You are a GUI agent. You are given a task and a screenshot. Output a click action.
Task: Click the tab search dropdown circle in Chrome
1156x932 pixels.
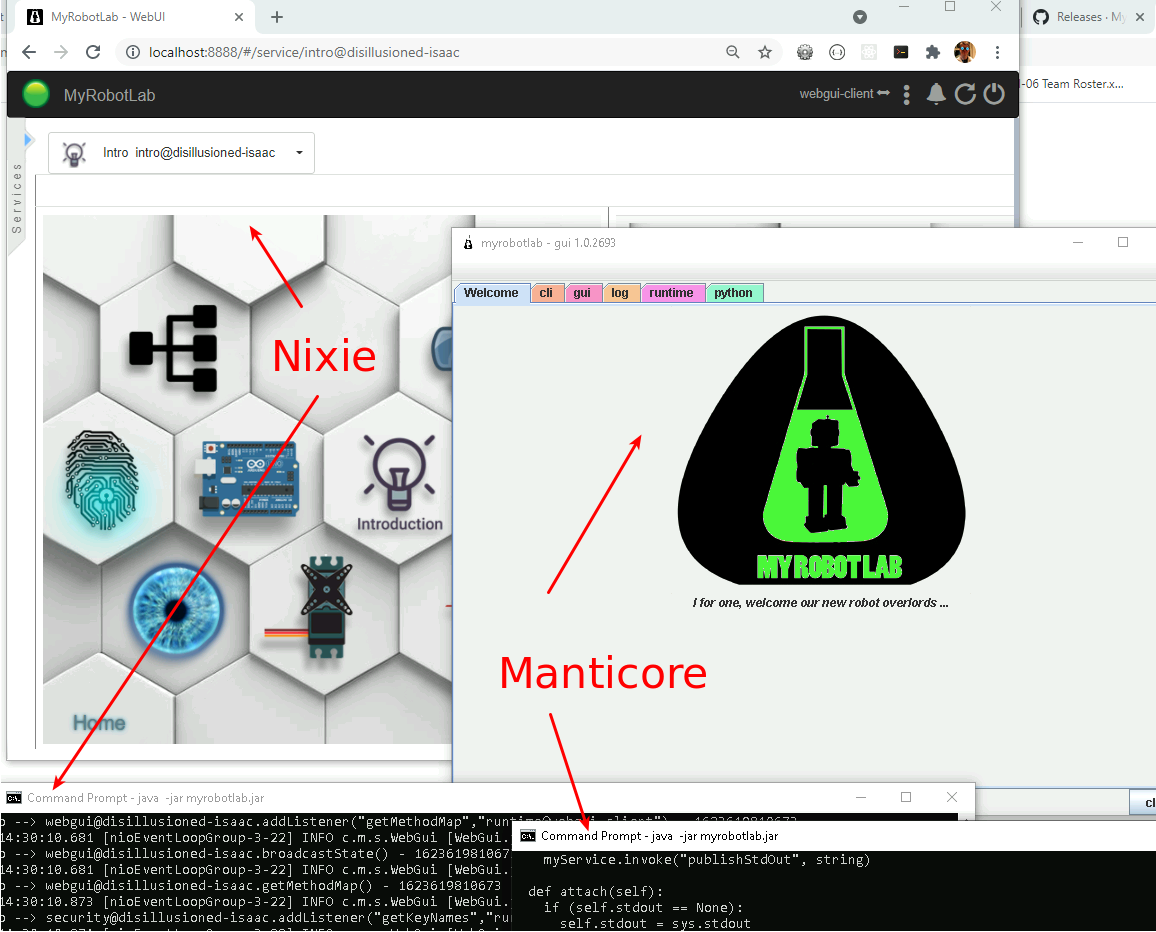pos(860,17)
